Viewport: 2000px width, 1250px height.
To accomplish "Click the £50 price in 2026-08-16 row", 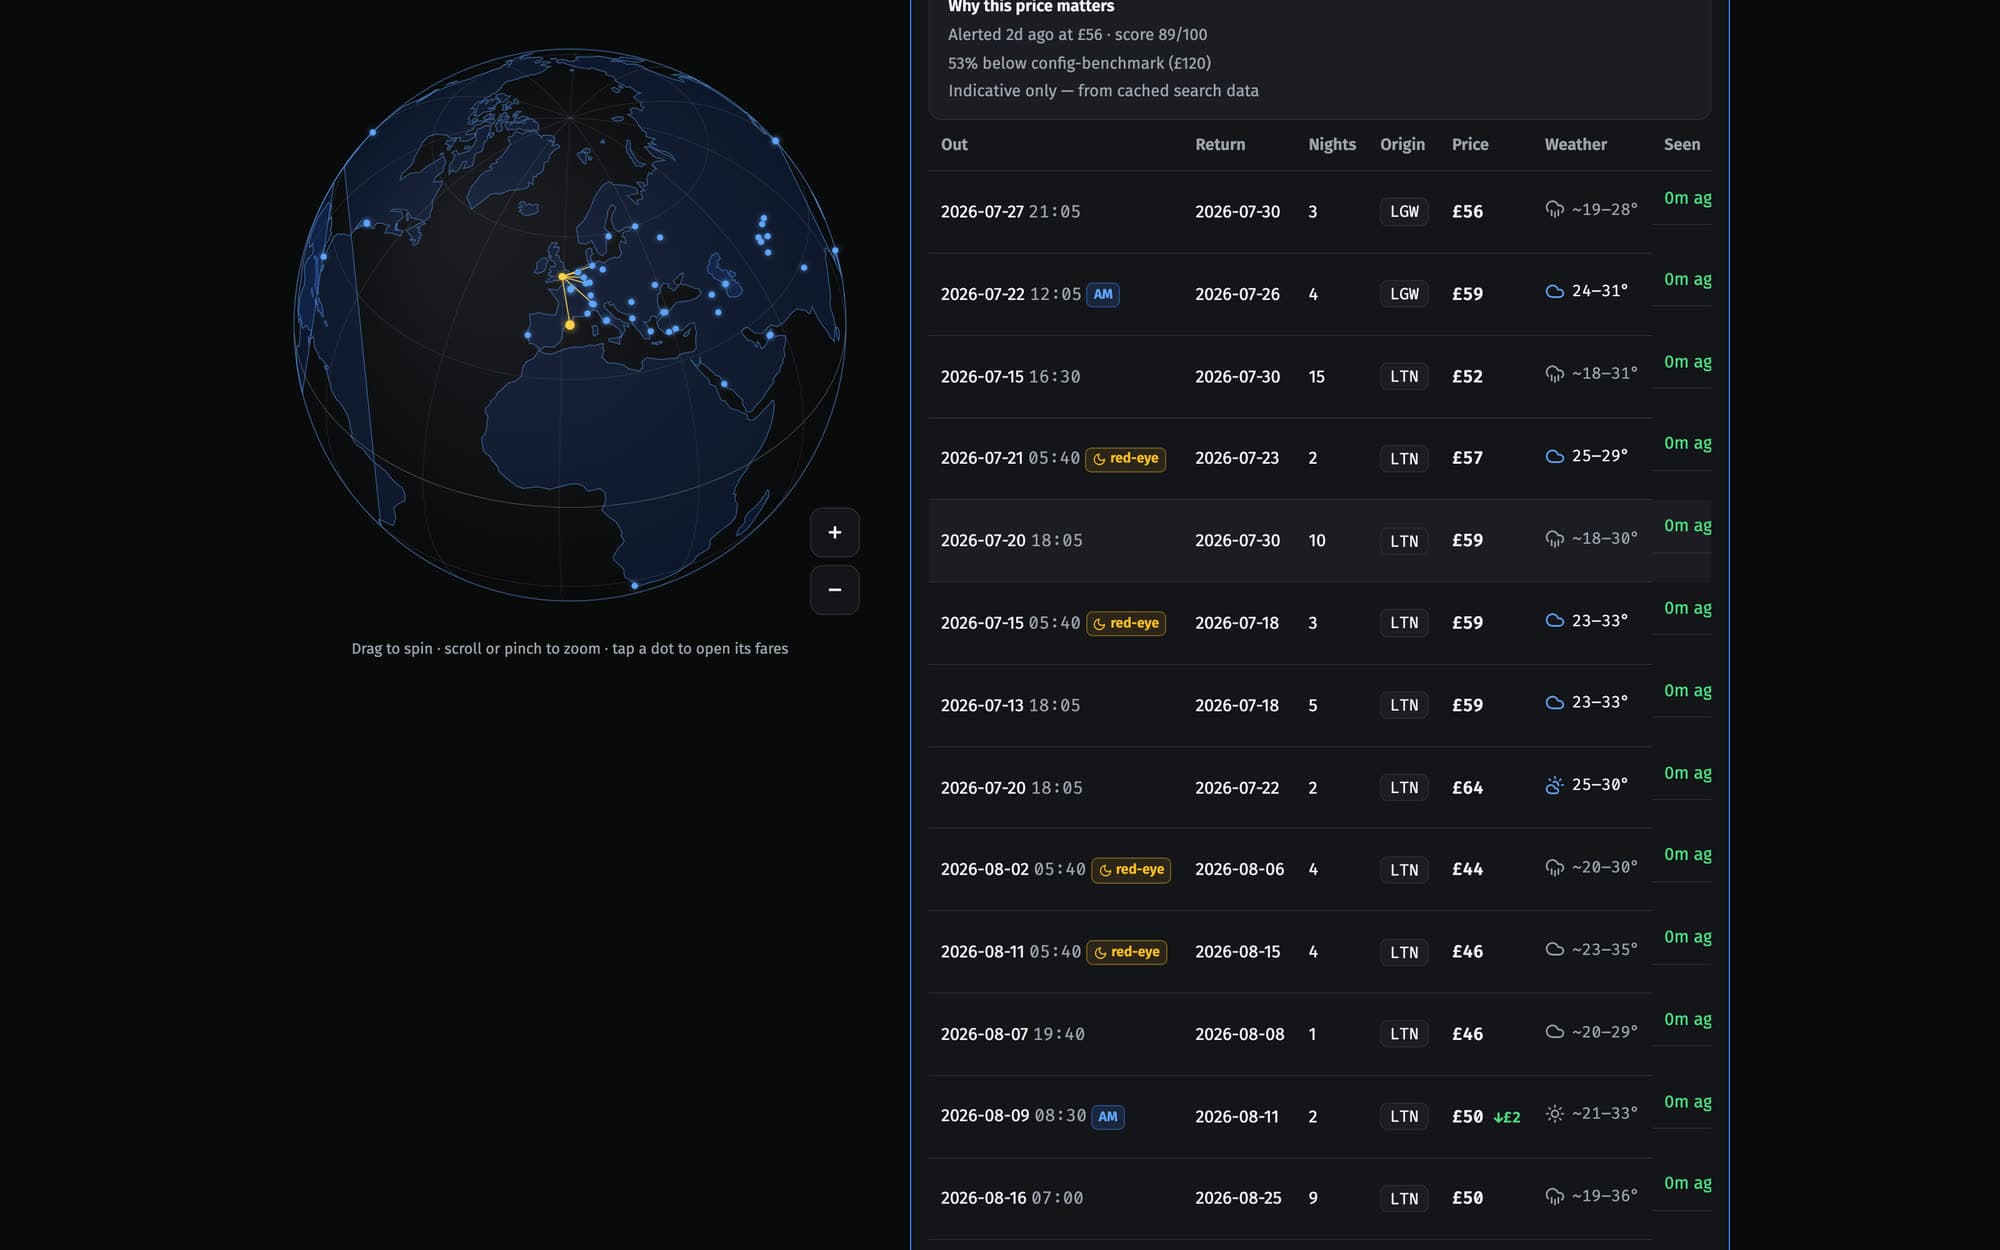I will coord(1467,1198).
